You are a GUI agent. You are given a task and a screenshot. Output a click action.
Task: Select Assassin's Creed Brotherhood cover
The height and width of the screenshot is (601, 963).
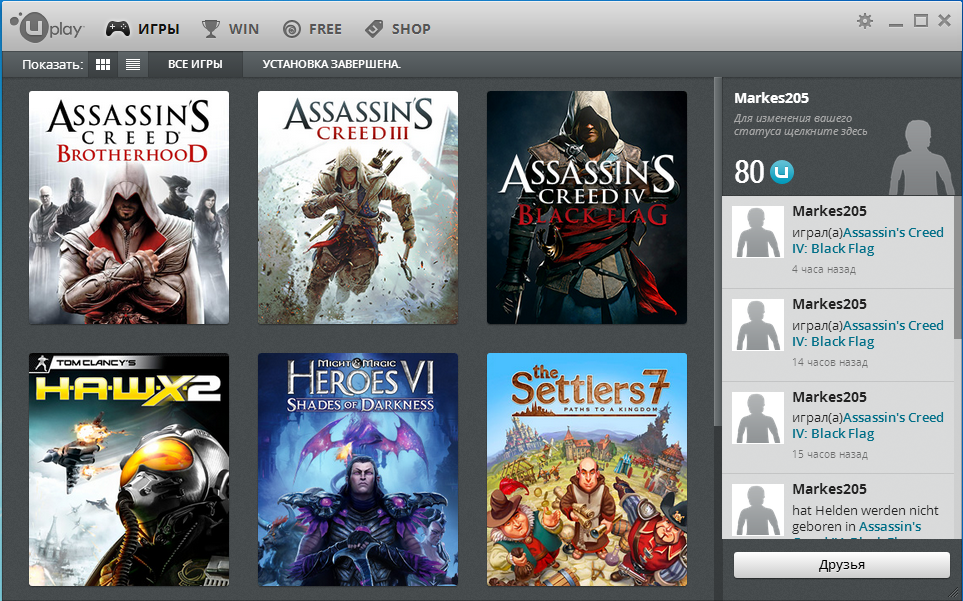point(129,207)
